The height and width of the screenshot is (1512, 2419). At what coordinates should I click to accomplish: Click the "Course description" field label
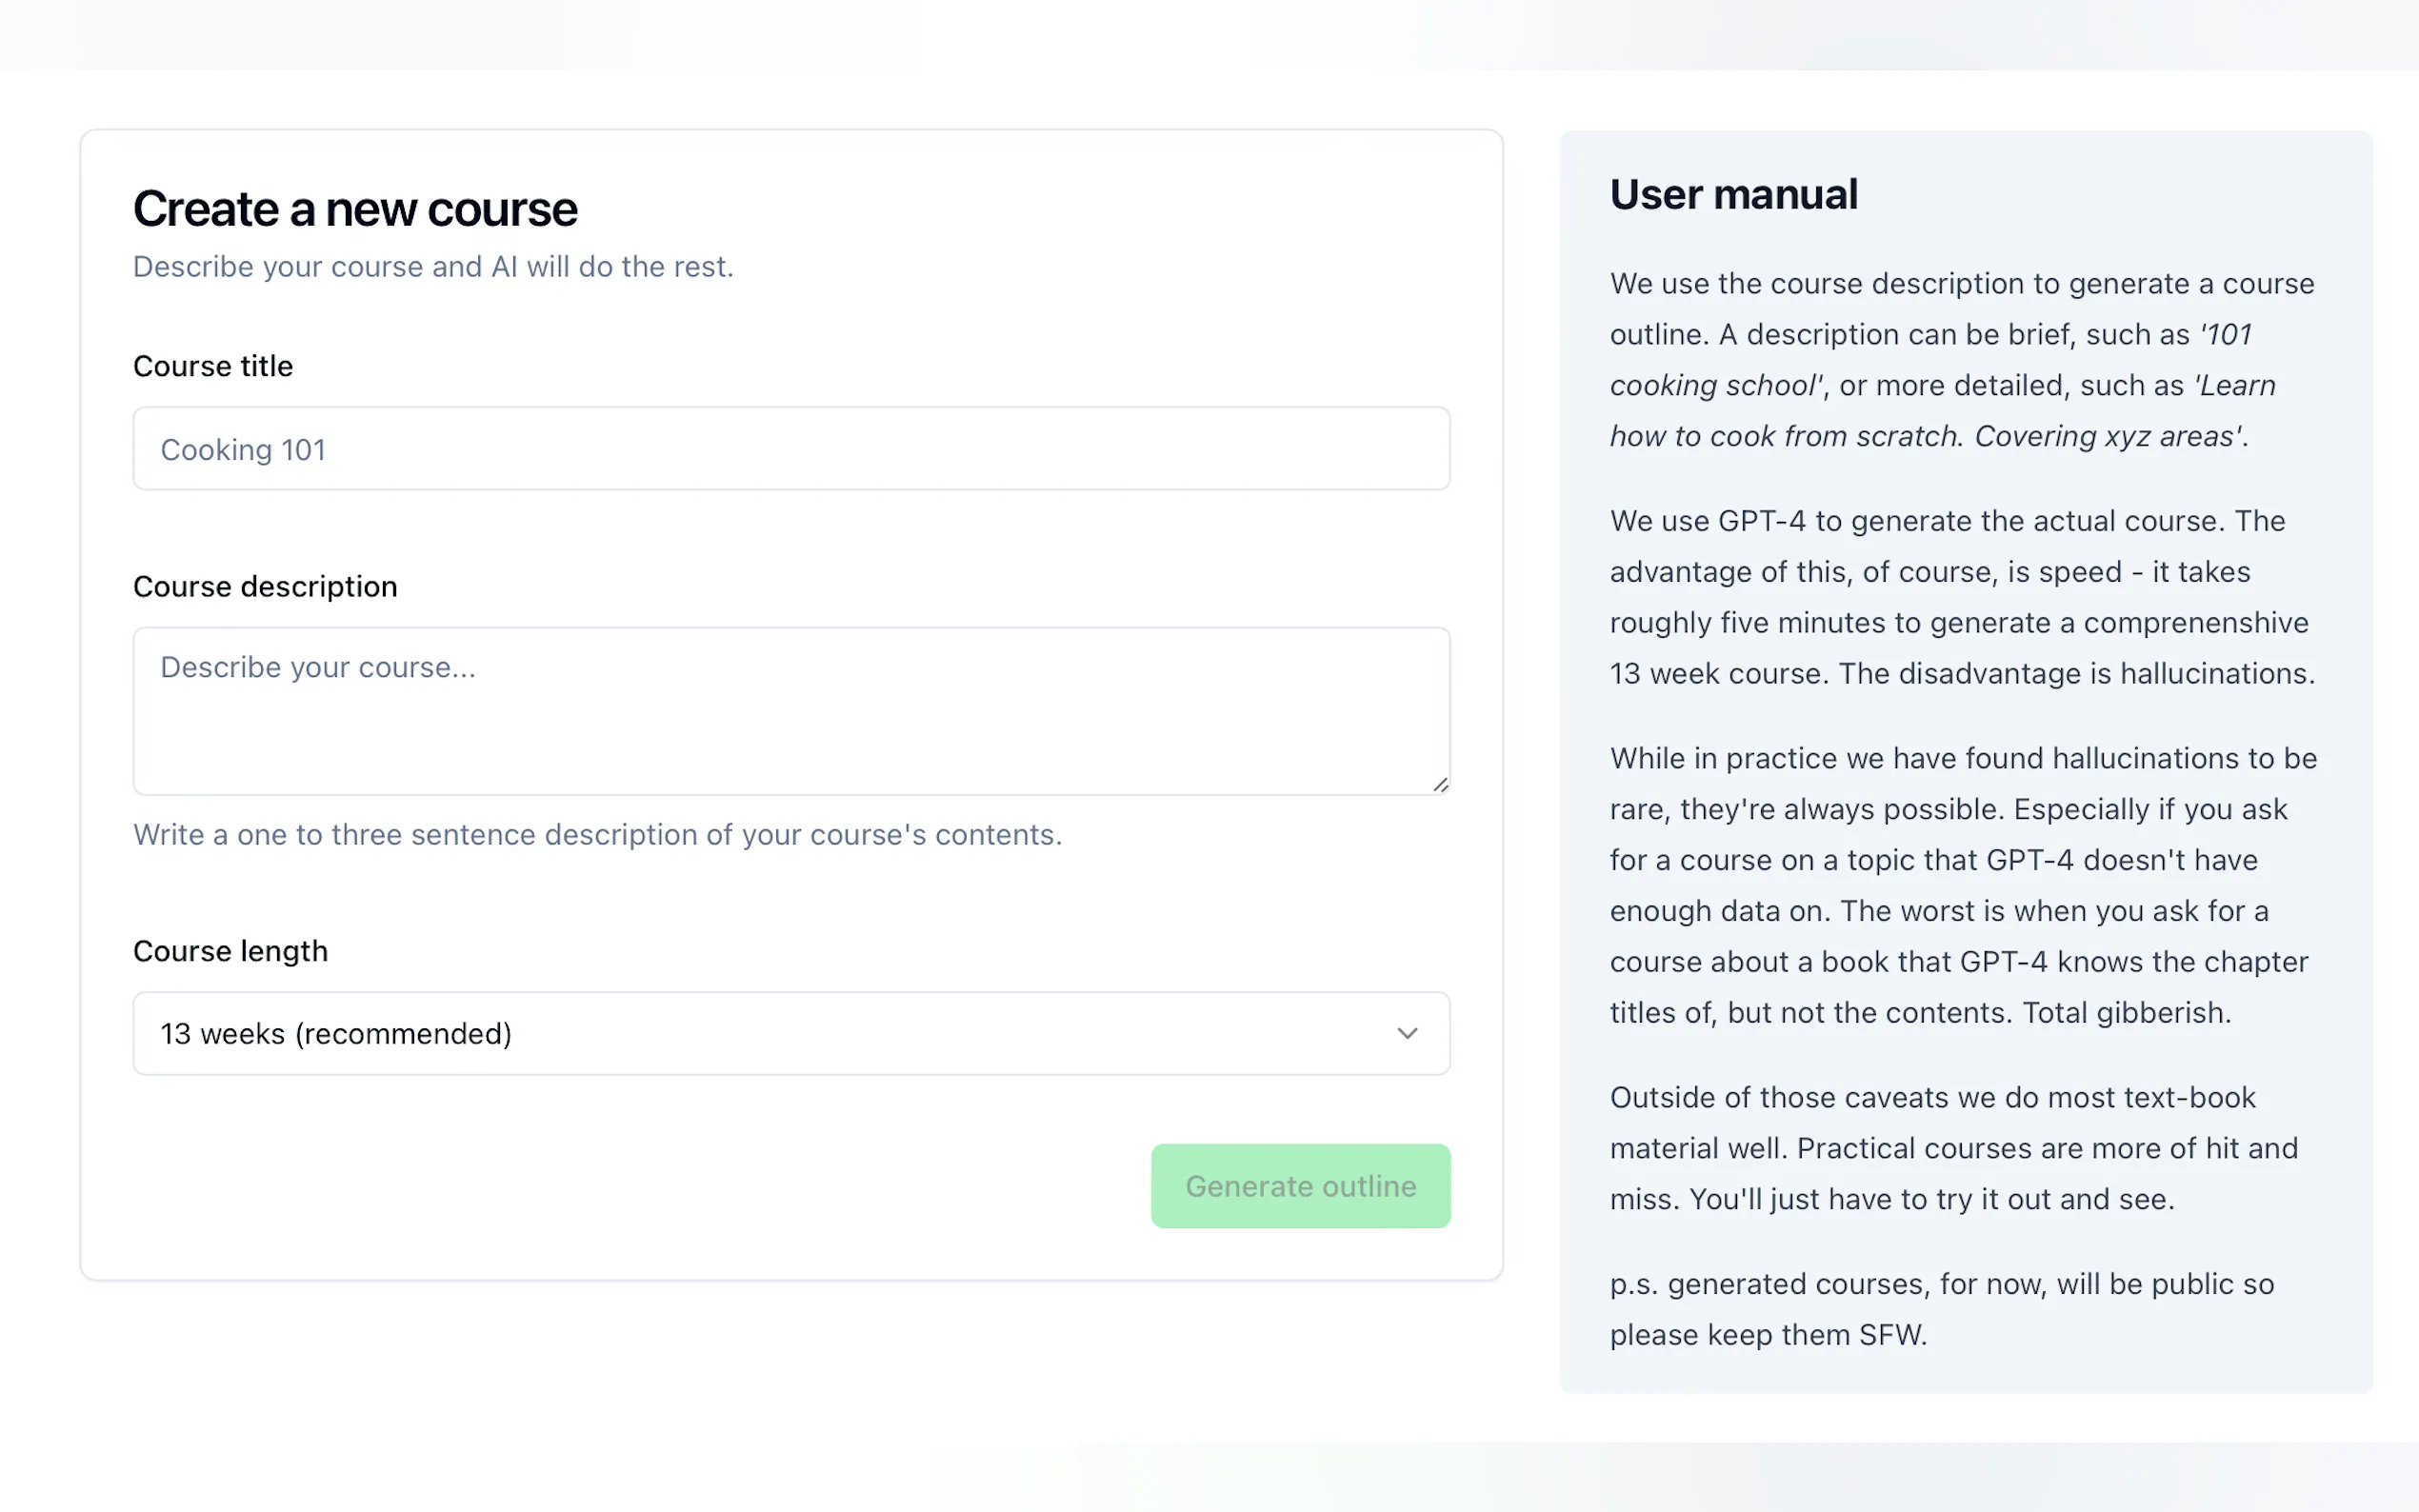point(265,586)
